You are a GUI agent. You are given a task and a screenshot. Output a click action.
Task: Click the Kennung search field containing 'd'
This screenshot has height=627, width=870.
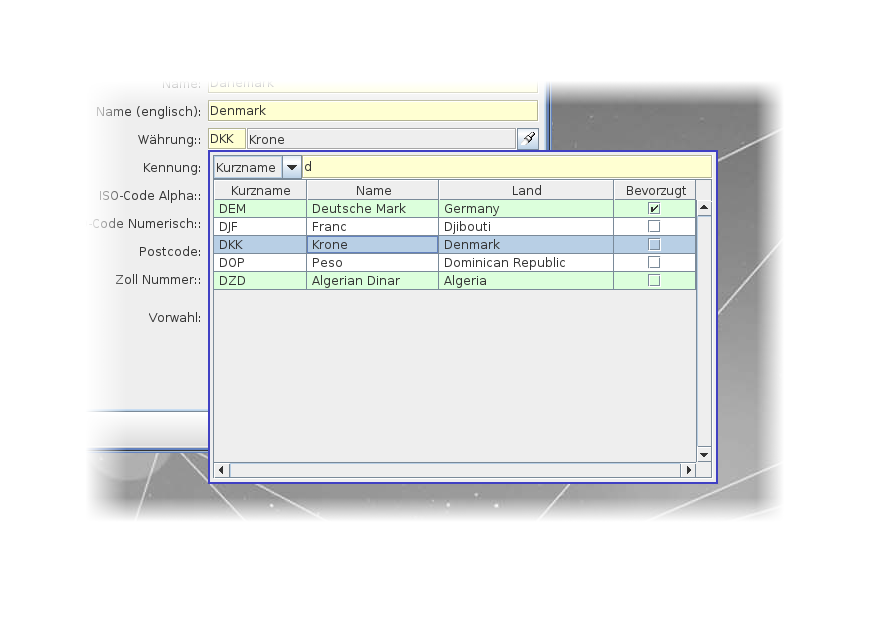point(506,167)
